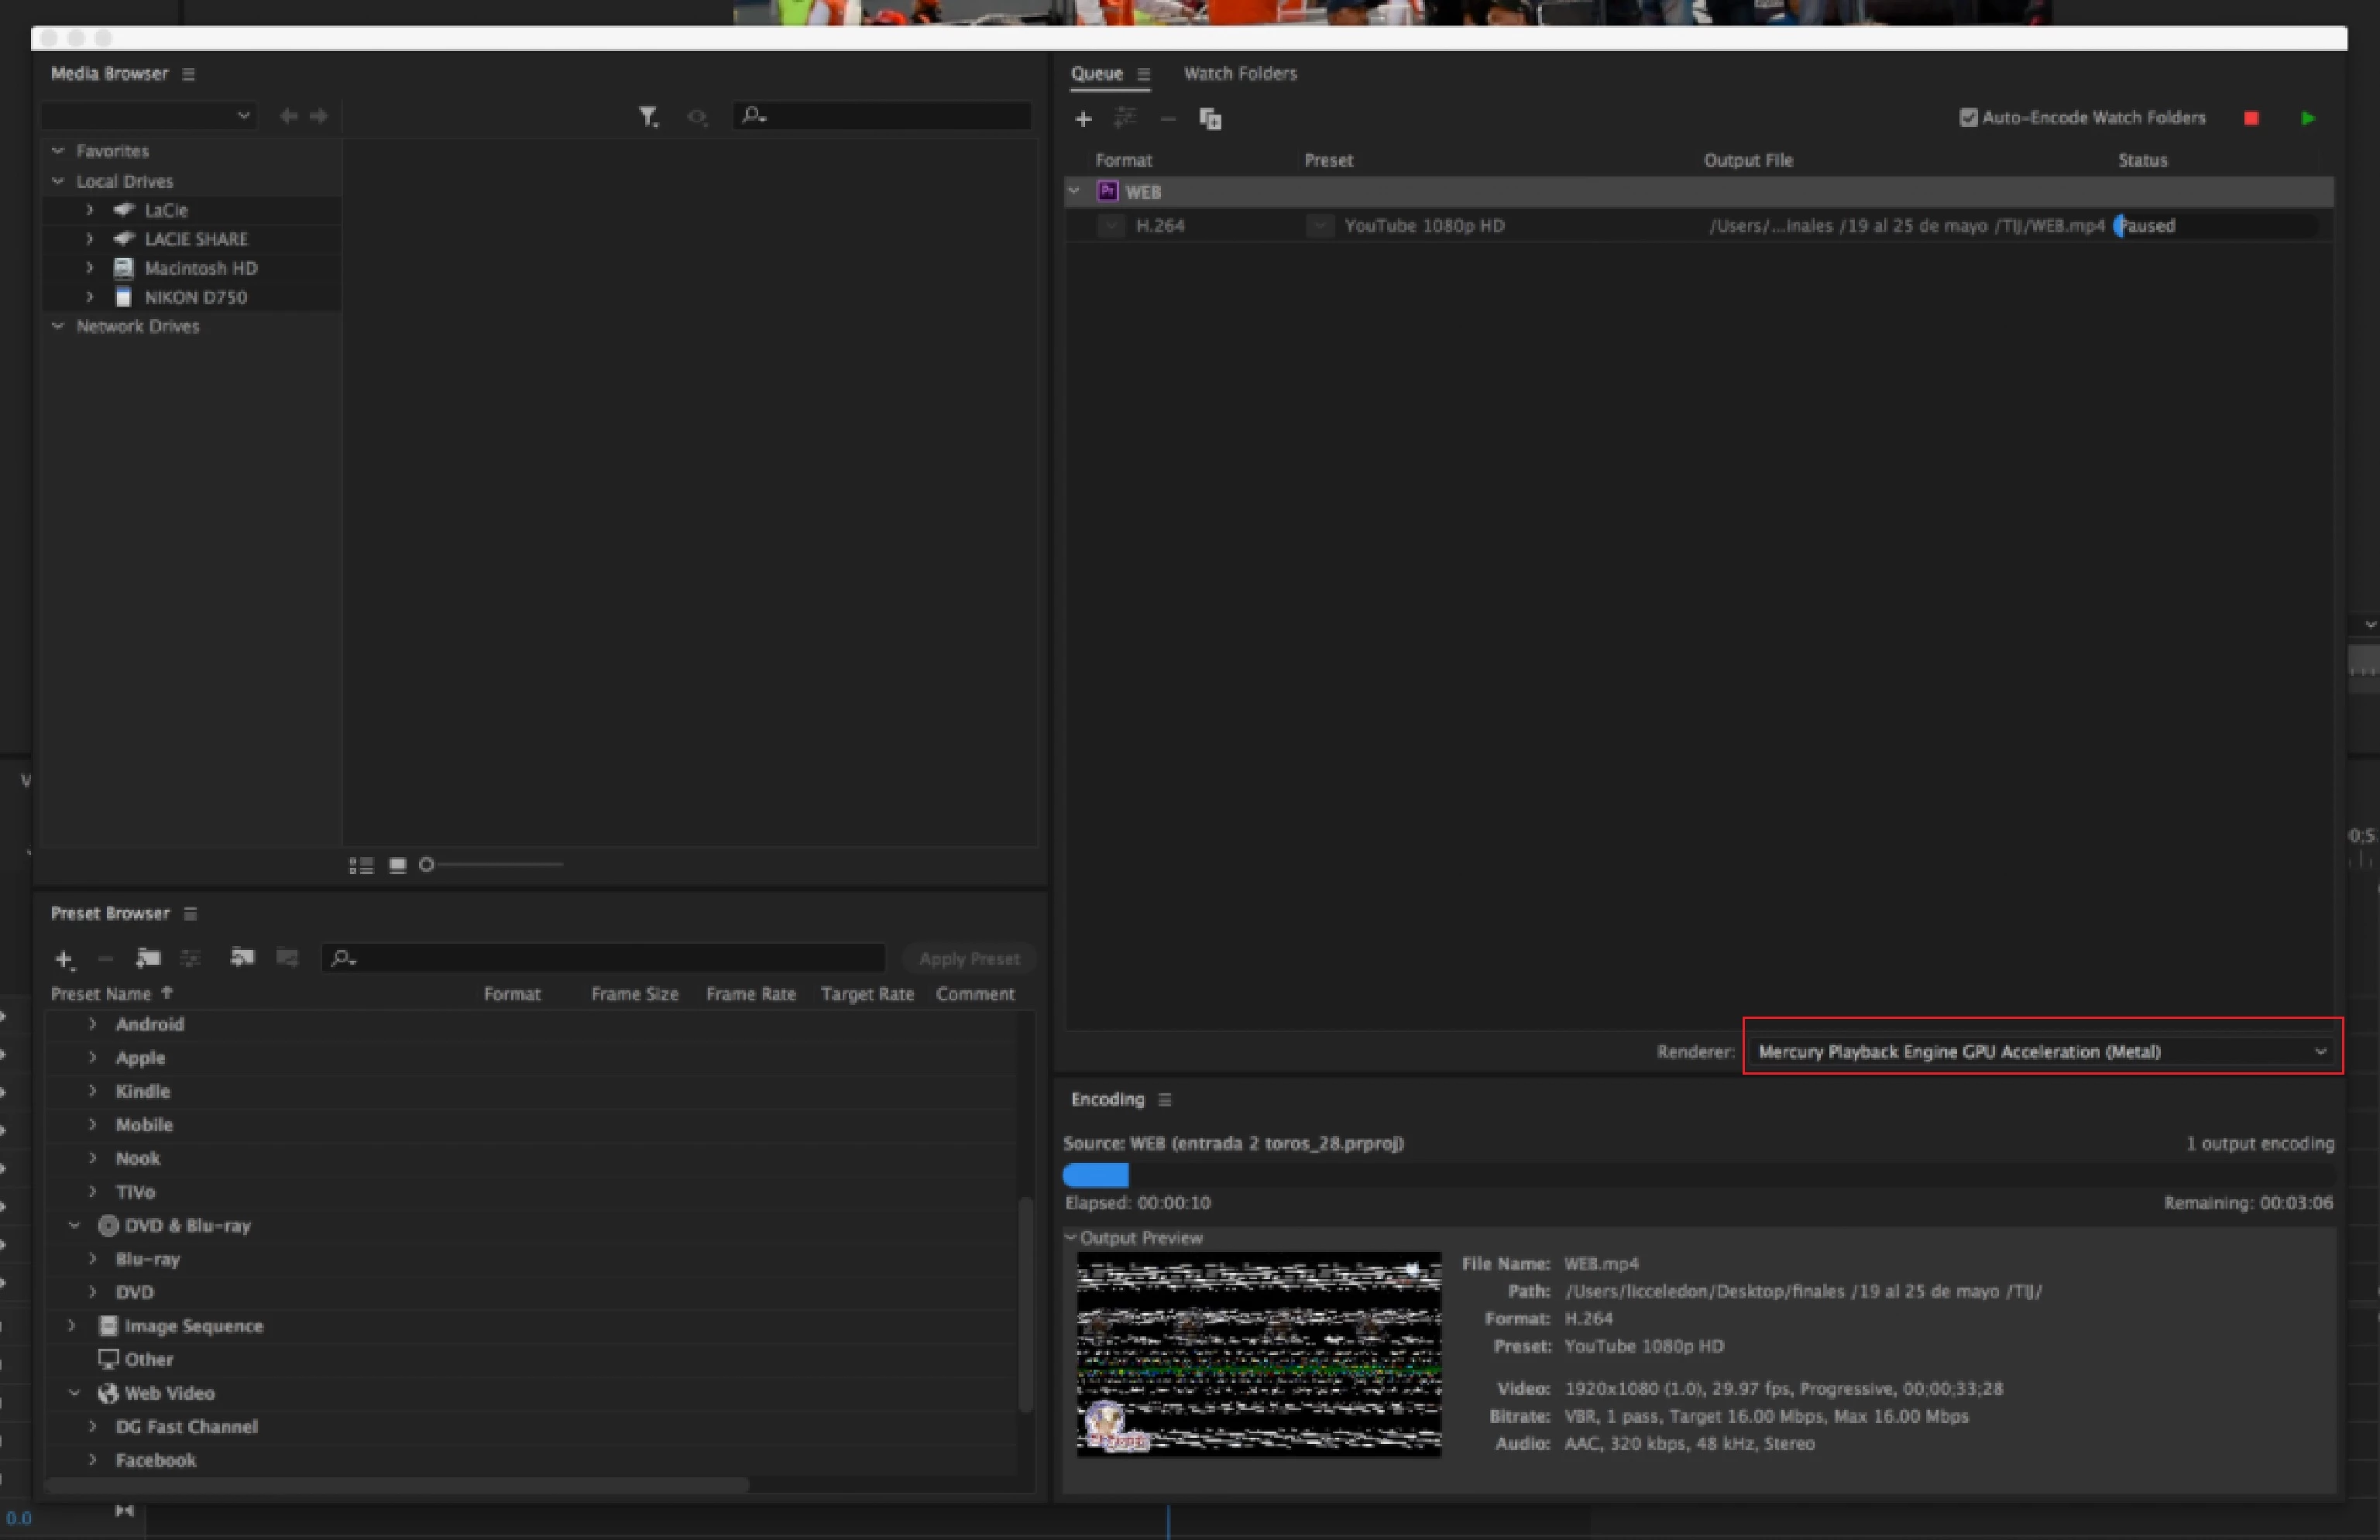2380x1540 pixels.
Task: Expand the Macintosh HD drive
Action: 90,268
